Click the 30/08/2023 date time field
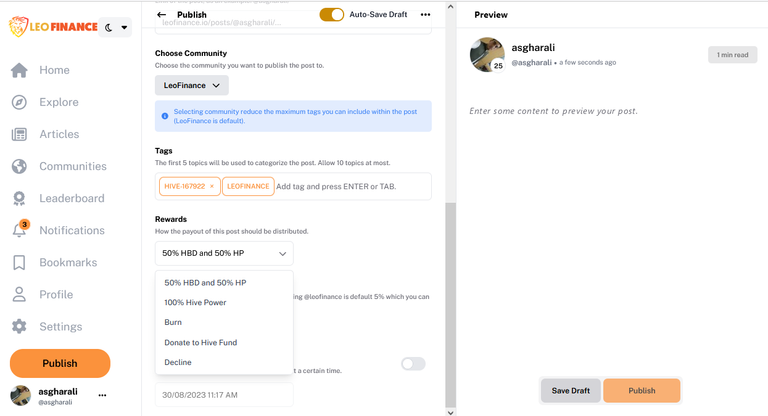This screenshot has width=768, height=416. pos(224,395)
